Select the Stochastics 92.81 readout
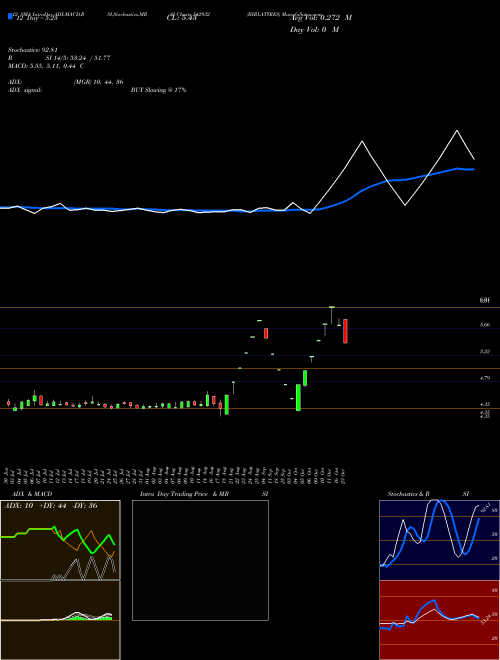 (x=33, y=50)
